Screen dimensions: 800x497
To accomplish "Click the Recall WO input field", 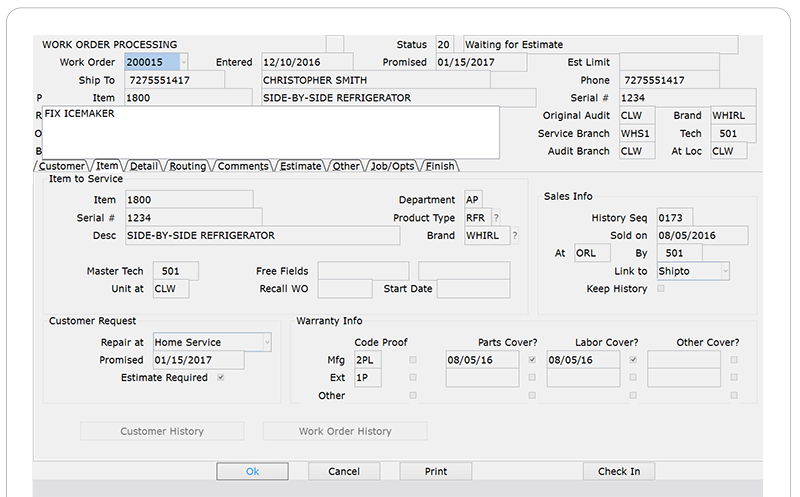I will tap(345, 289).
